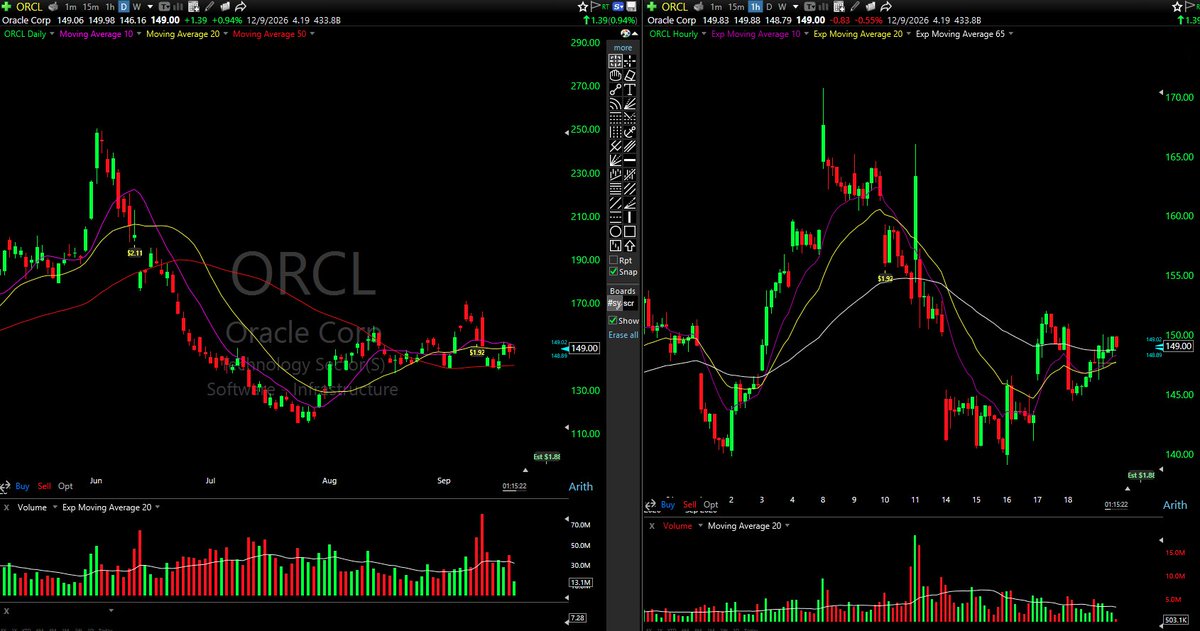
Task: Select the eraser drawing tool
Action: click(x=630, y=75)
